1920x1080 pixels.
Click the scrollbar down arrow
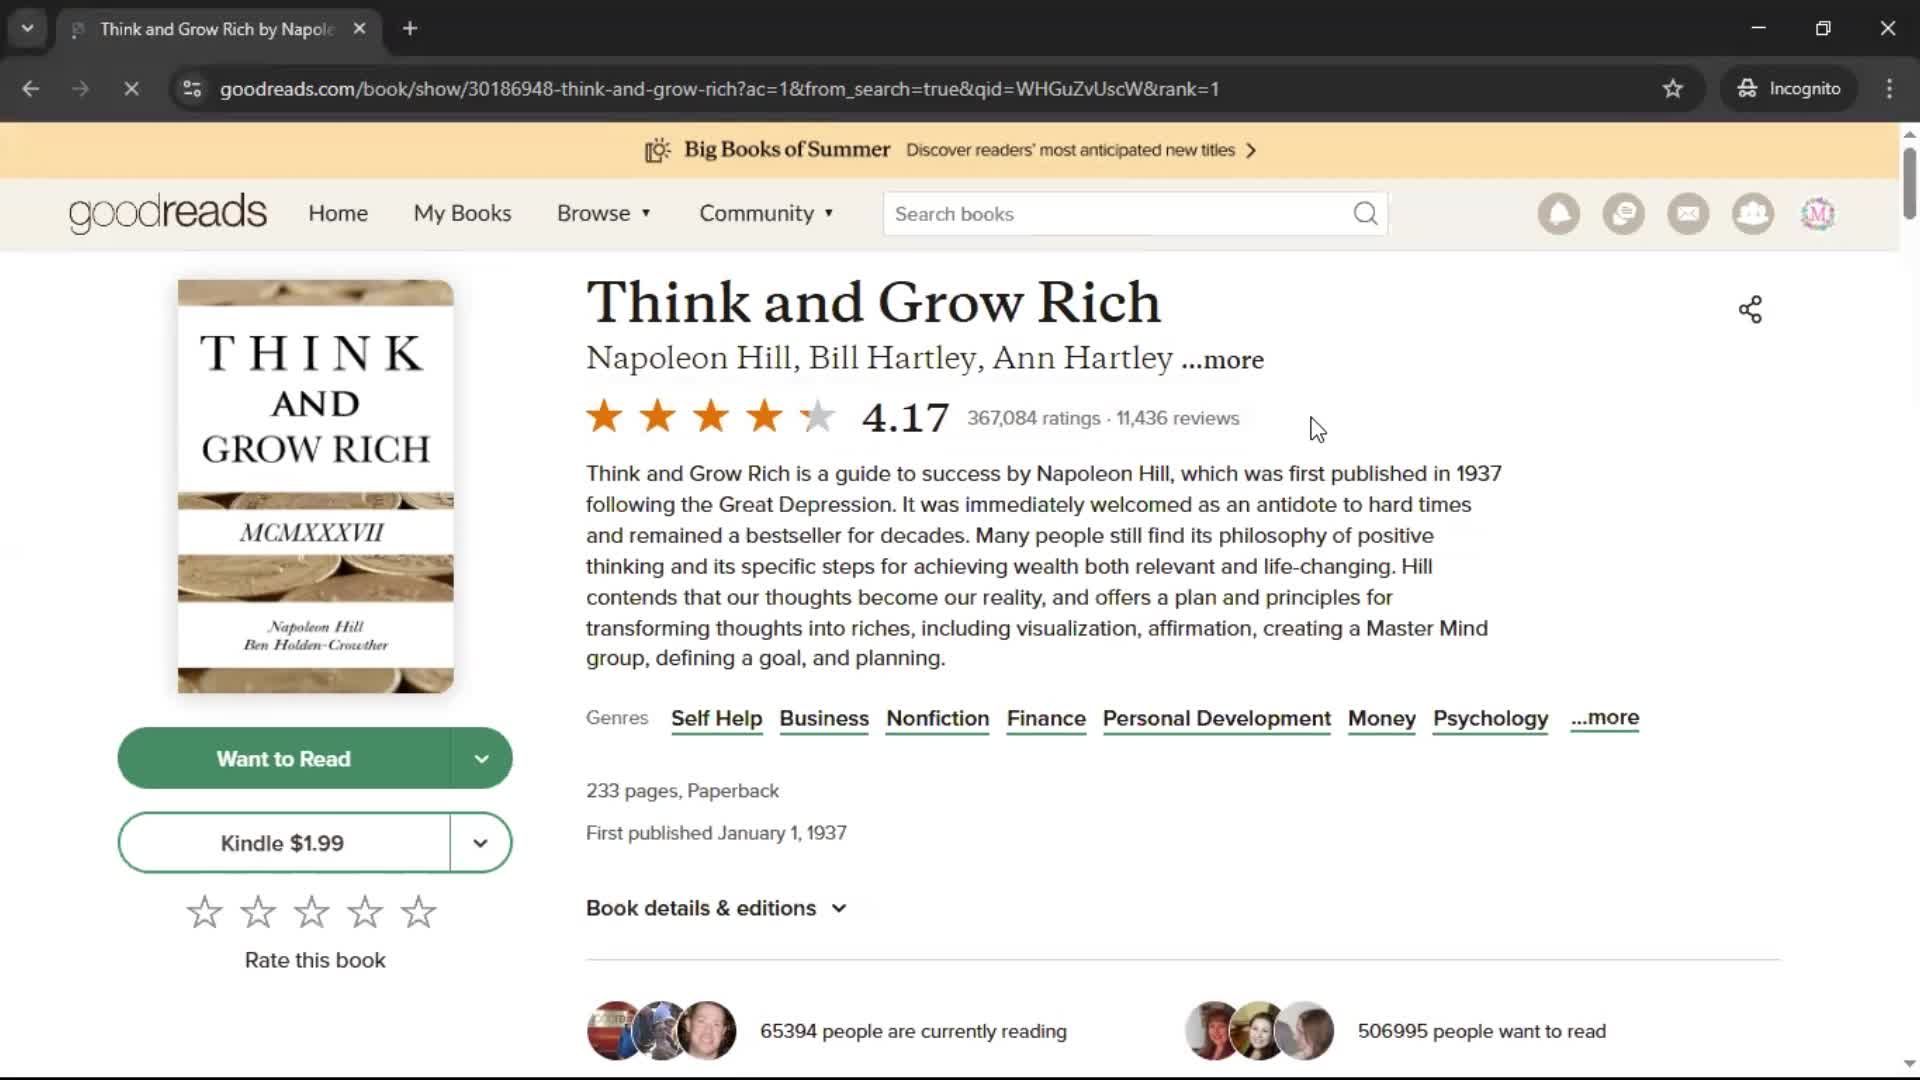click(x=1909, y=1064)
